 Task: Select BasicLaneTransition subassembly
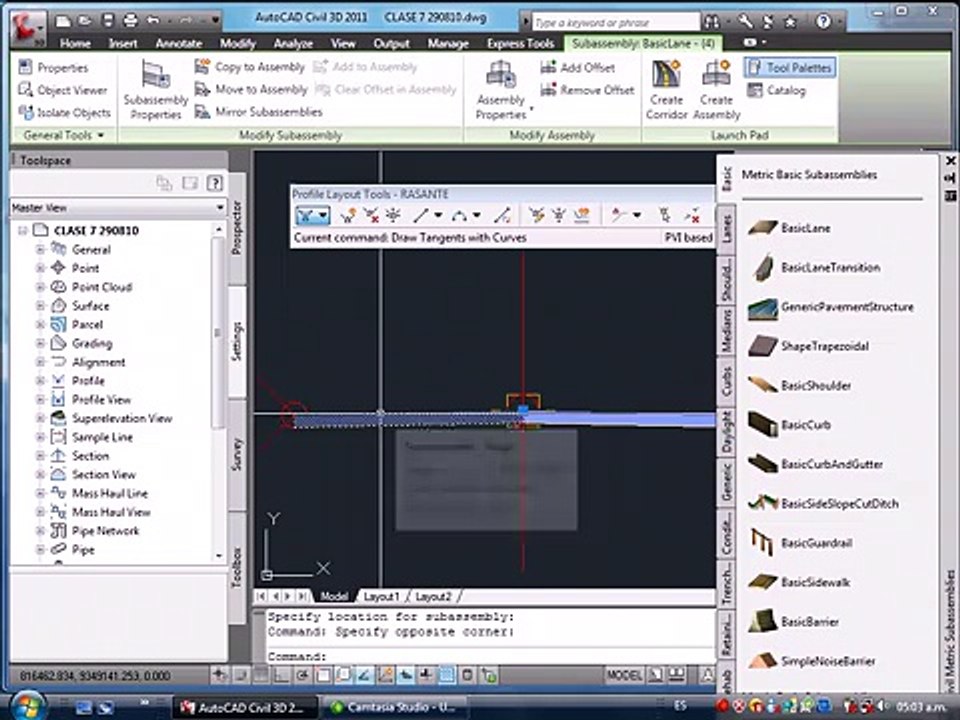coord(814,268)
